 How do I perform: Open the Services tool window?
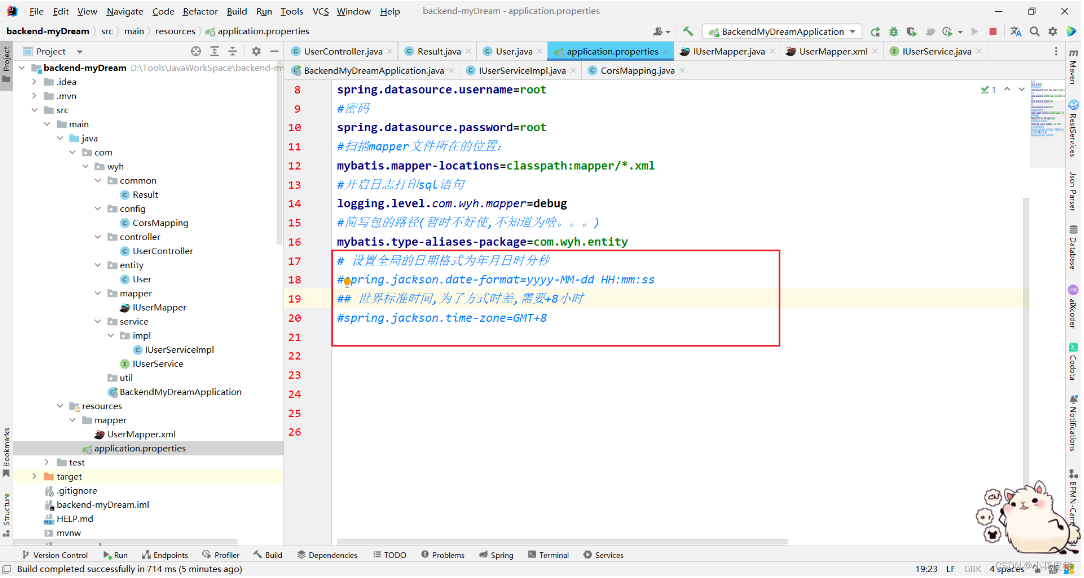(x=603, y=555)
